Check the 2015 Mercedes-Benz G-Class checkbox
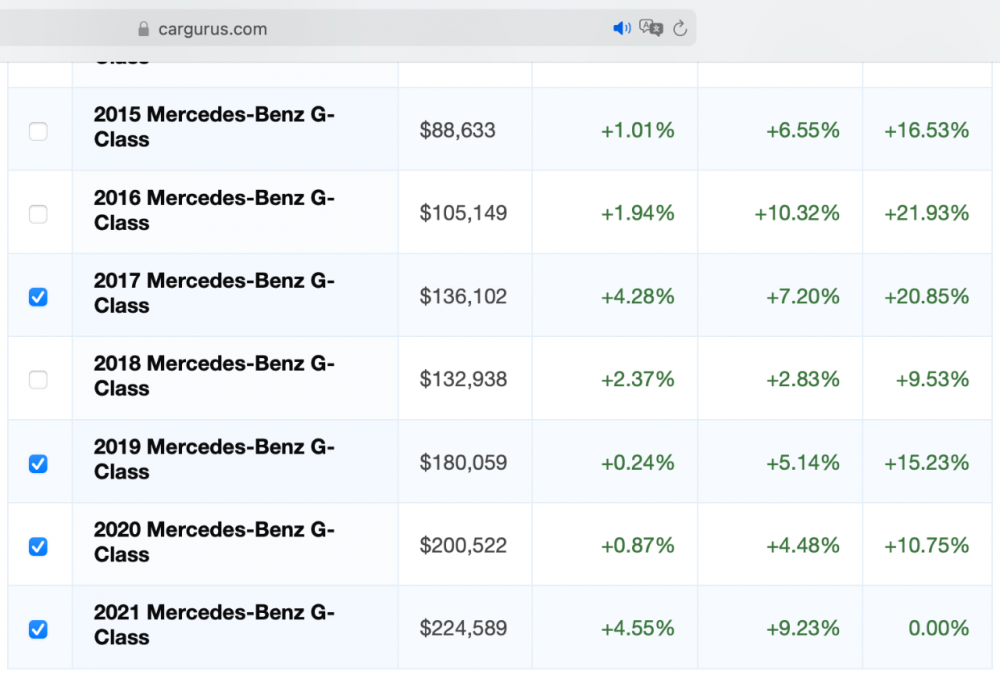The width and height of the screenshot is (1000, 699). click(38, 131)
